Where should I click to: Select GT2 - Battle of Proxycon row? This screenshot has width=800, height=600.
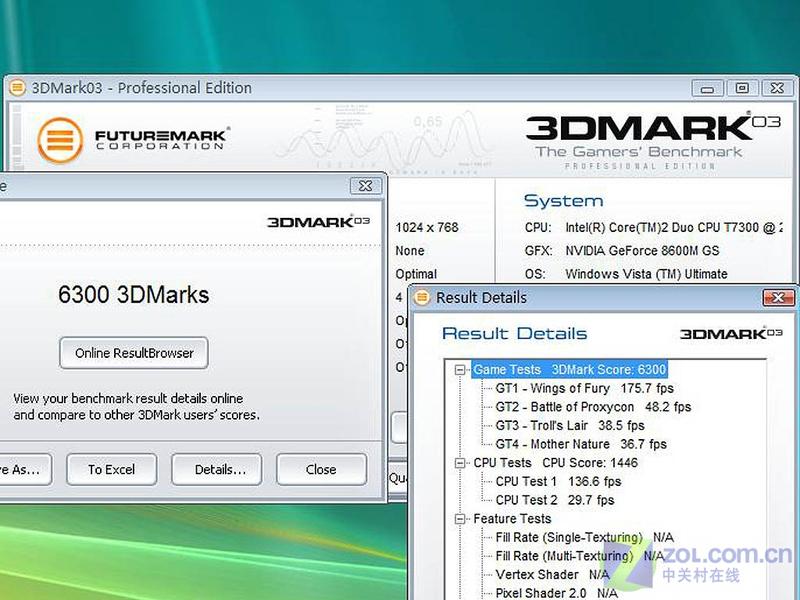point(593,407)
